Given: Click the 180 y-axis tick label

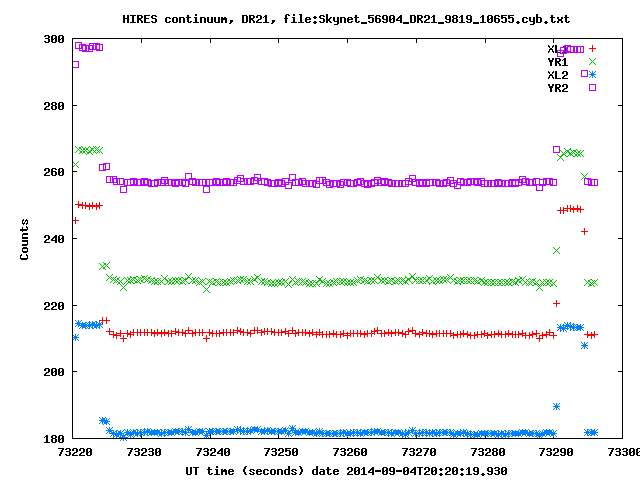Looking at the screenshot, I should (54, 439).
